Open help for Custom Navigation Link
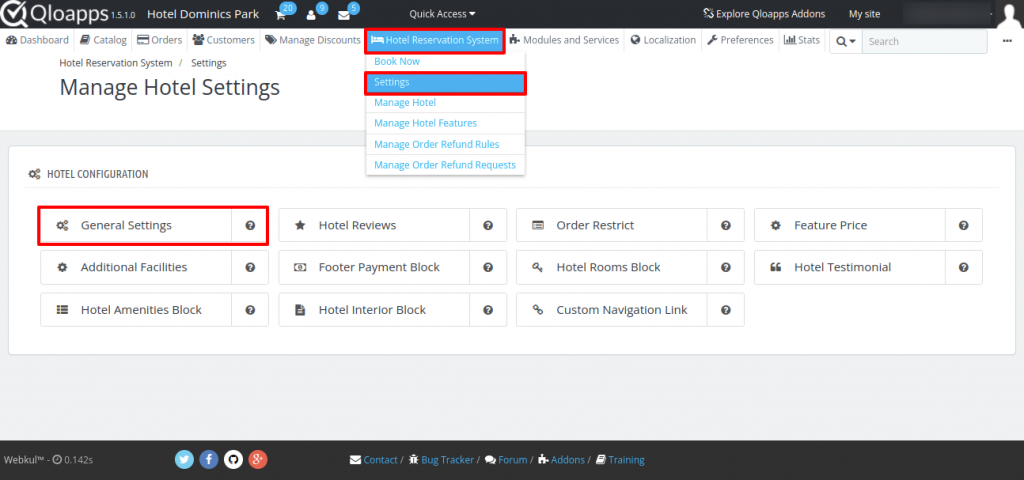The image size is (1024, 480). click(x=726, y=310)
